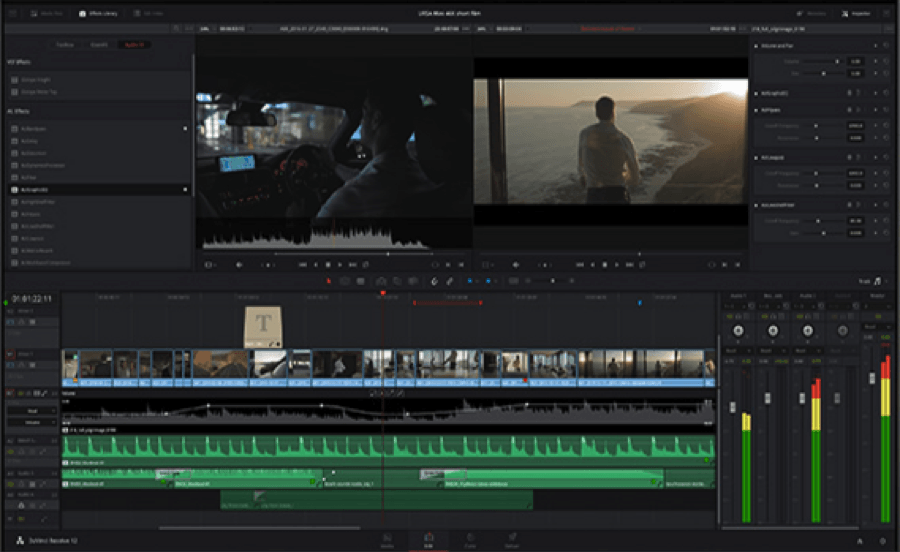The image size is (900, 552).
Task: Click the timeline viewer play button
Action: point(617,265)
